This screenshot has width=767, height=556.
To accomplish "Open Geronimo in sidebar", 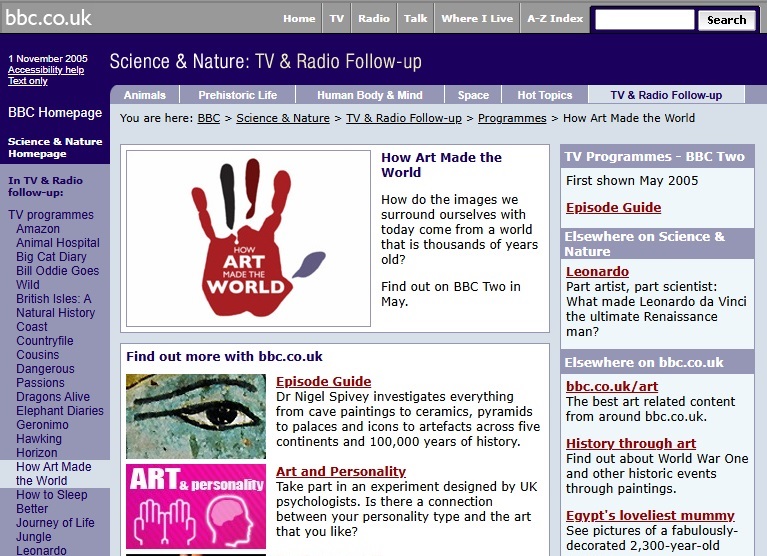I will pyautogui.click(x=42, y=425).
